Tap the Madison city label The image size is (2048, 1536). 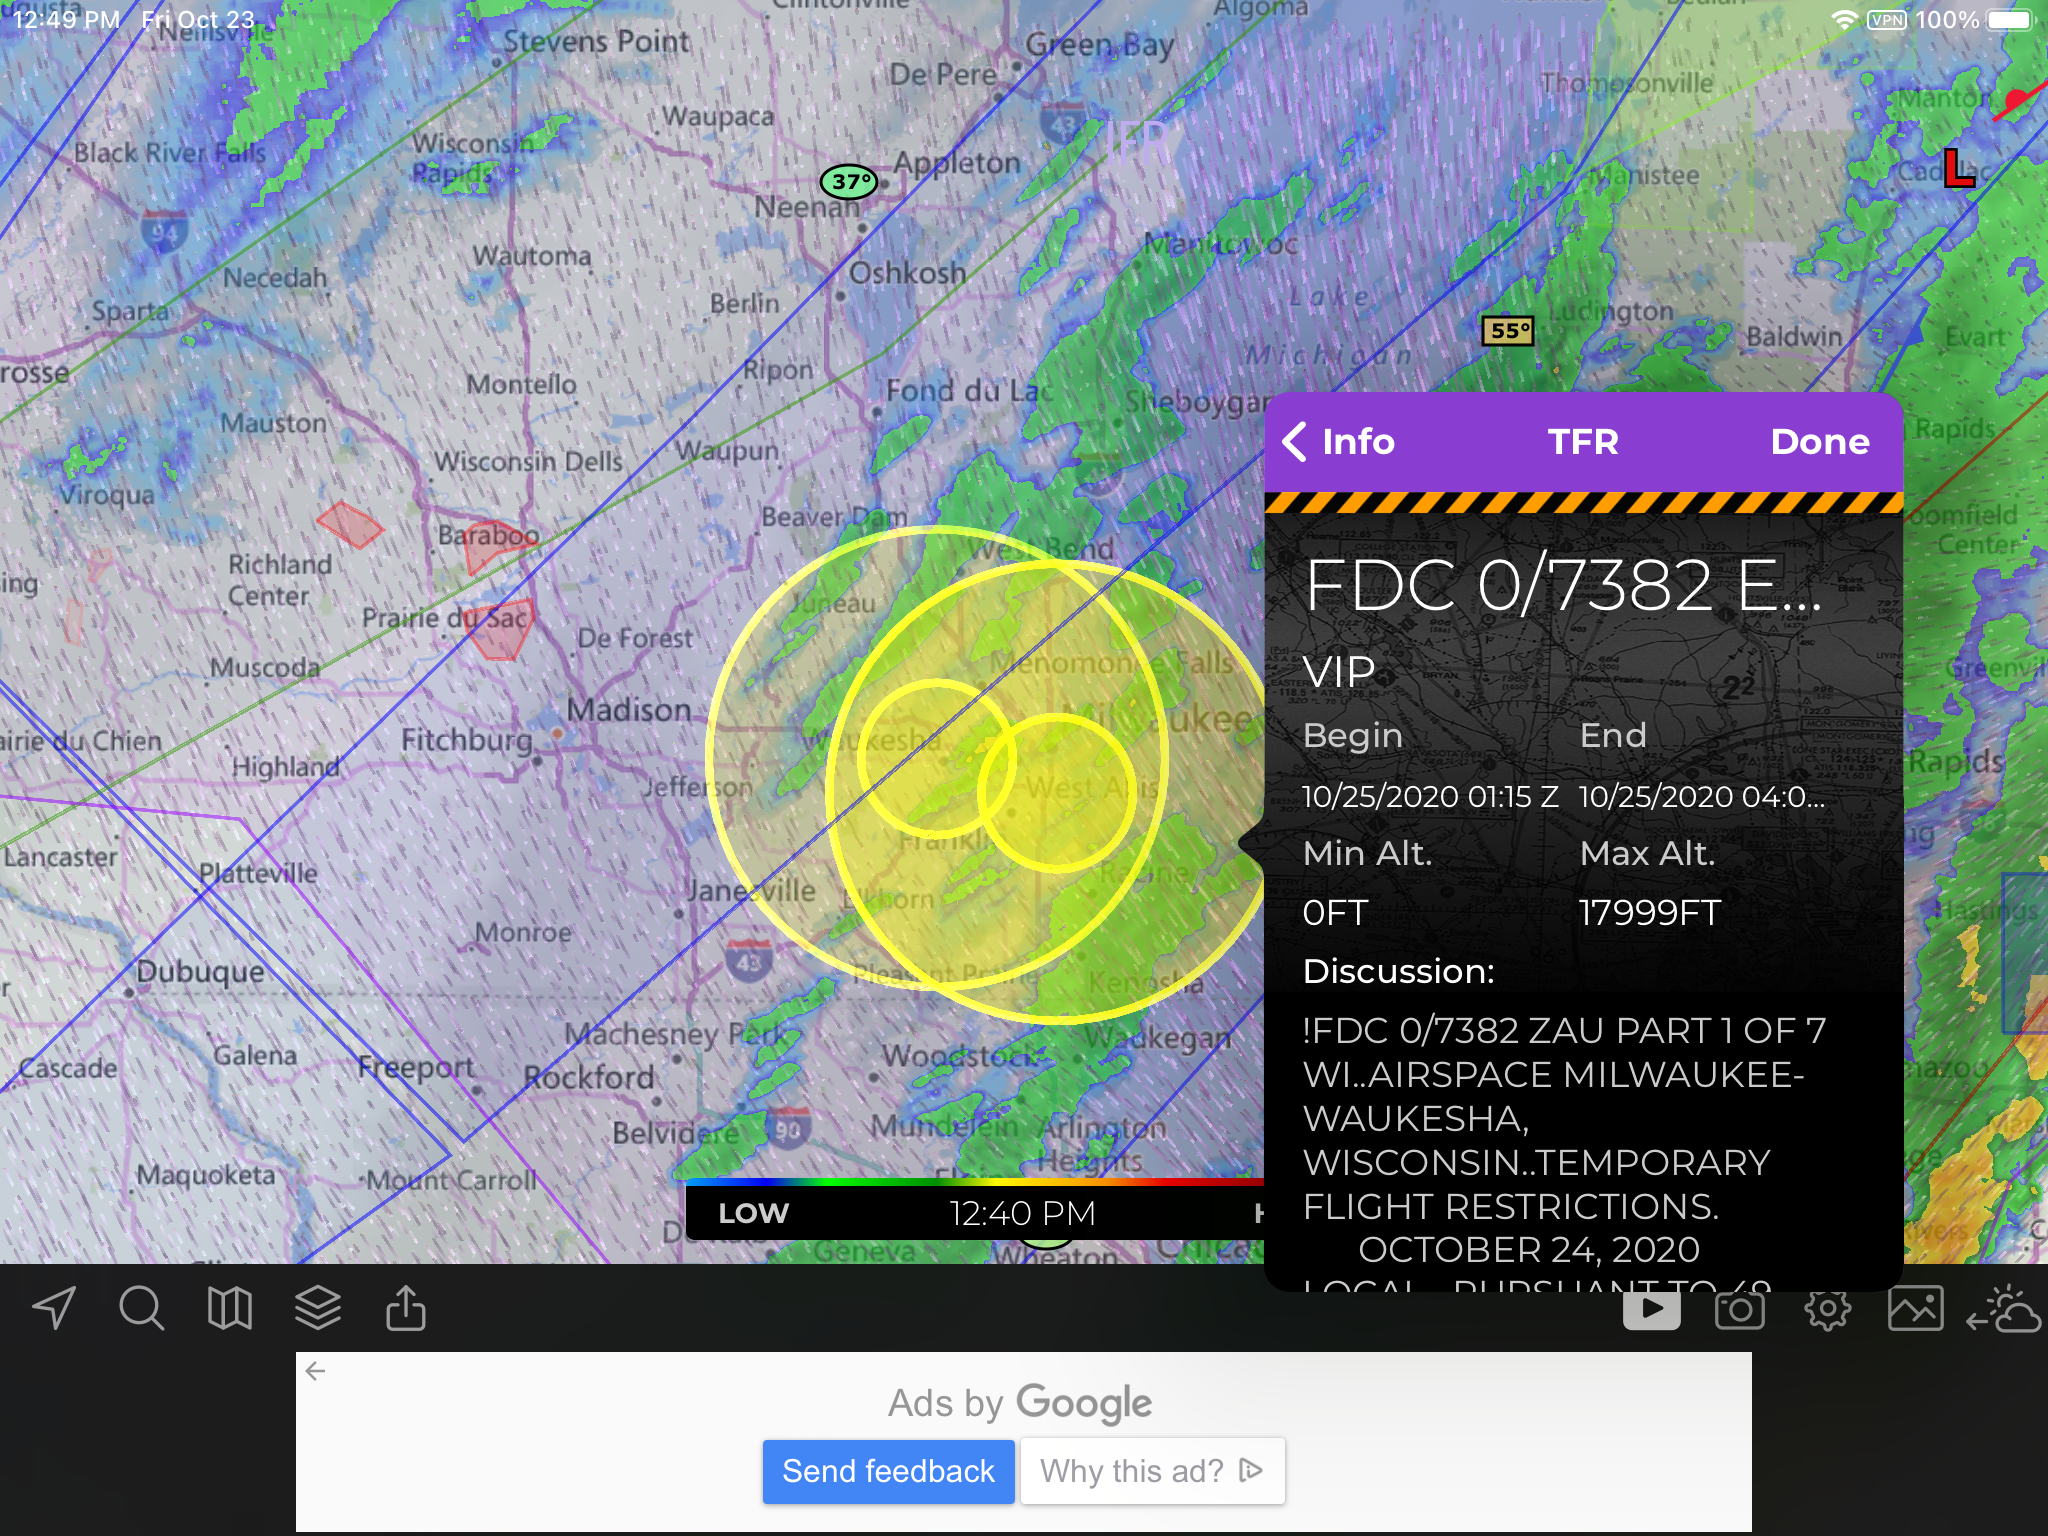629,710
